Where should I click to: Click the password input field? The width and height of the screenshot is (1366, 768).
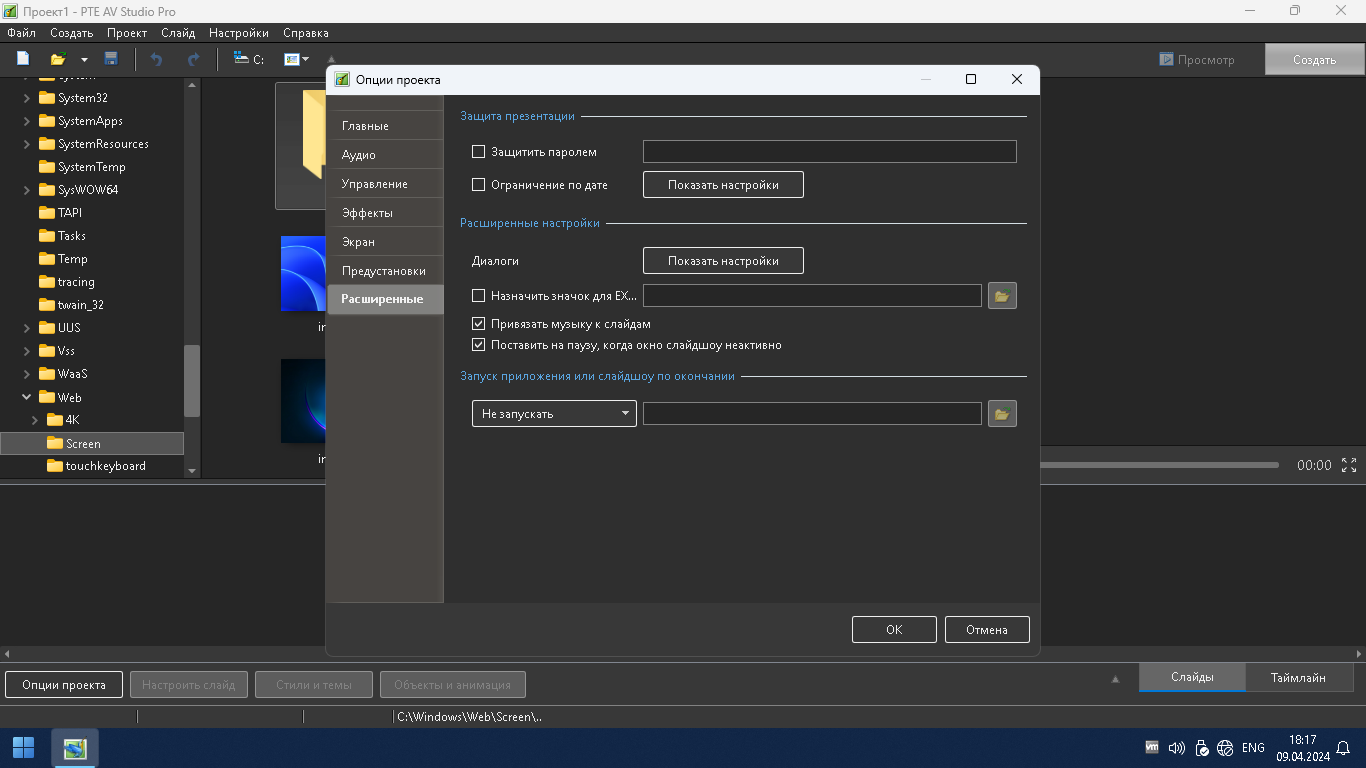829,152
